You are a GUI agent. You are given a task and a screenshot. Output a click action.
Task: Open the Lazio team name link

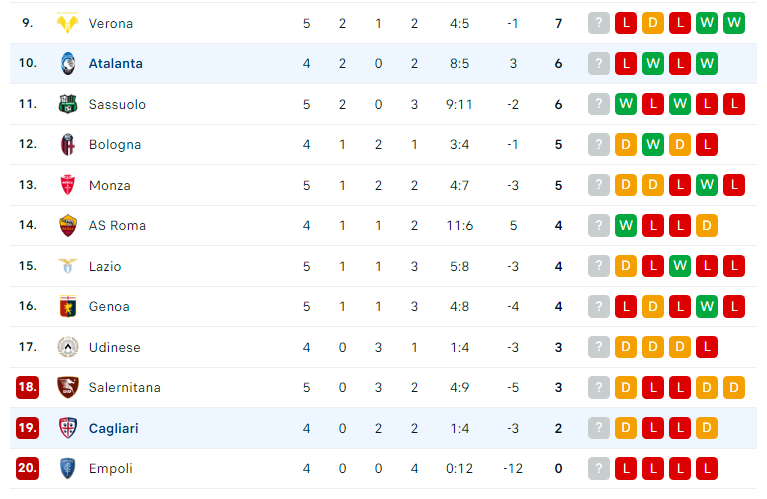pos(105,266)
